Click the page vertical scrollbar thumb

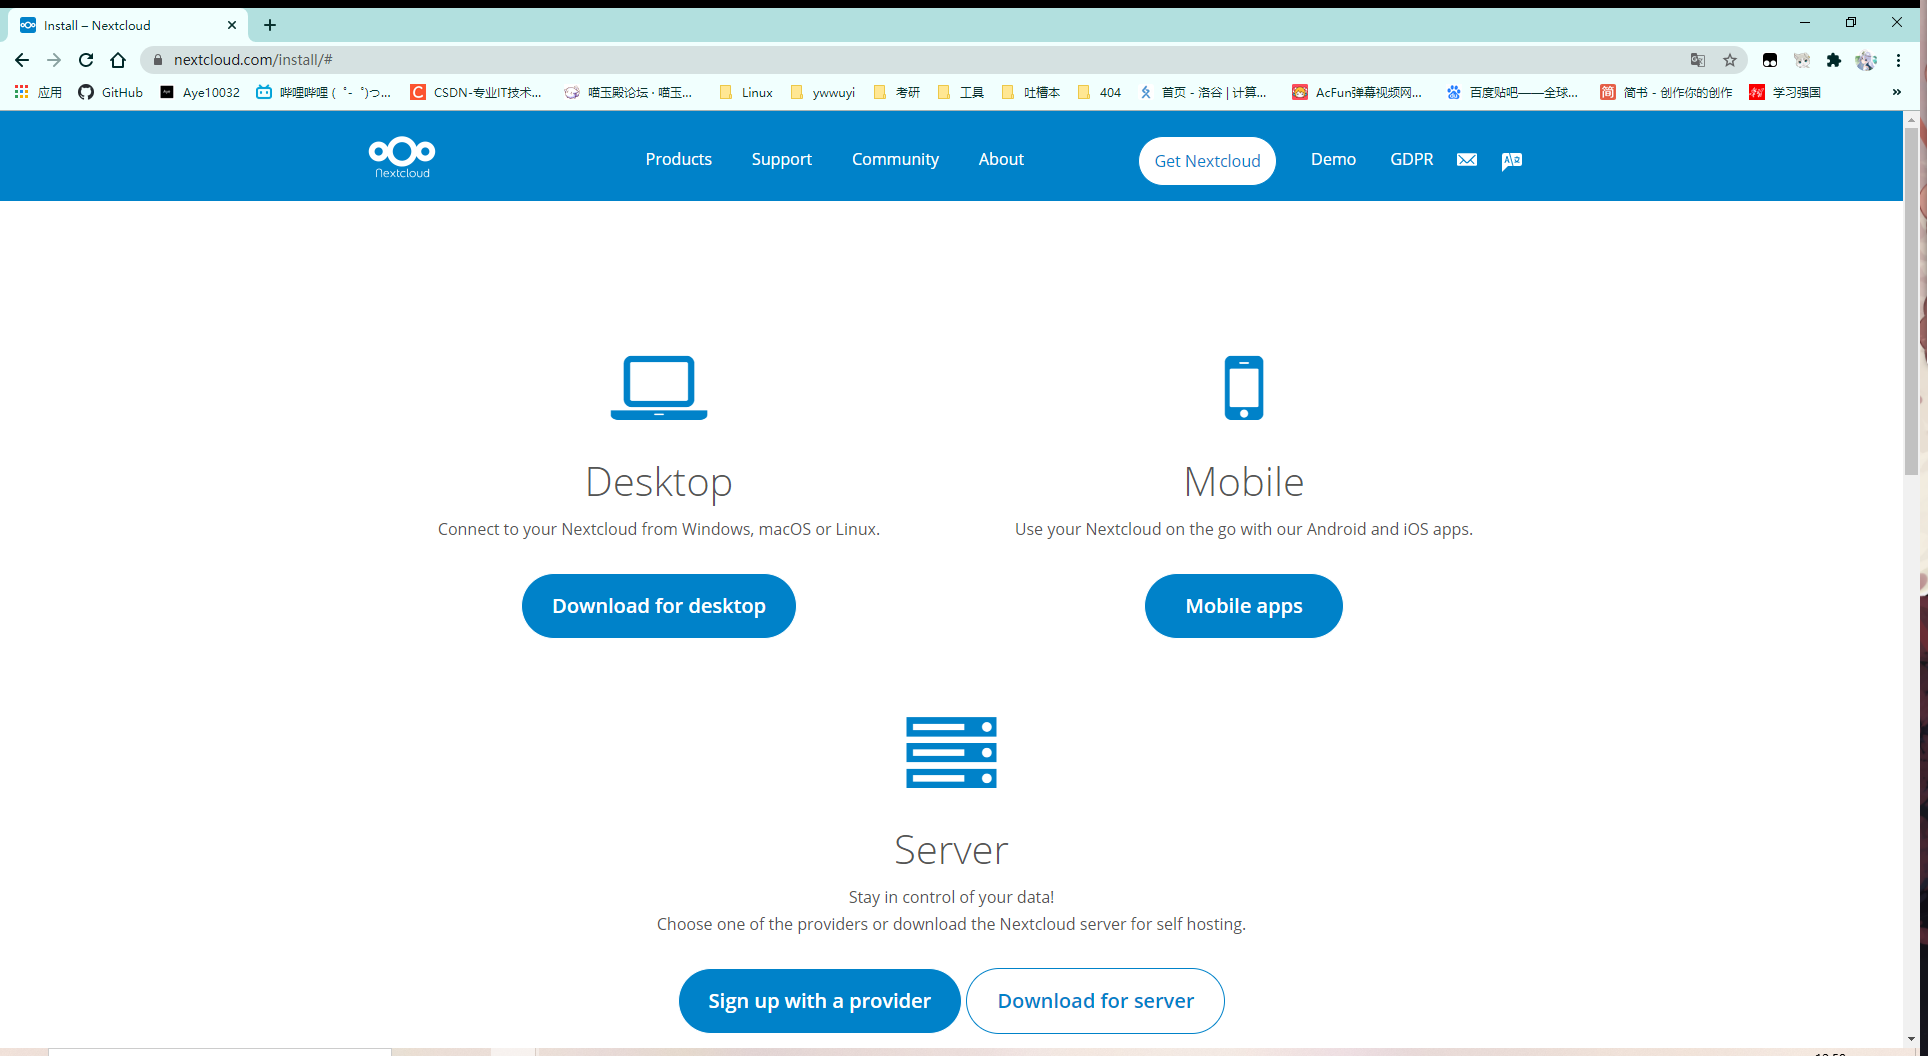click(x=1911, y=302)
